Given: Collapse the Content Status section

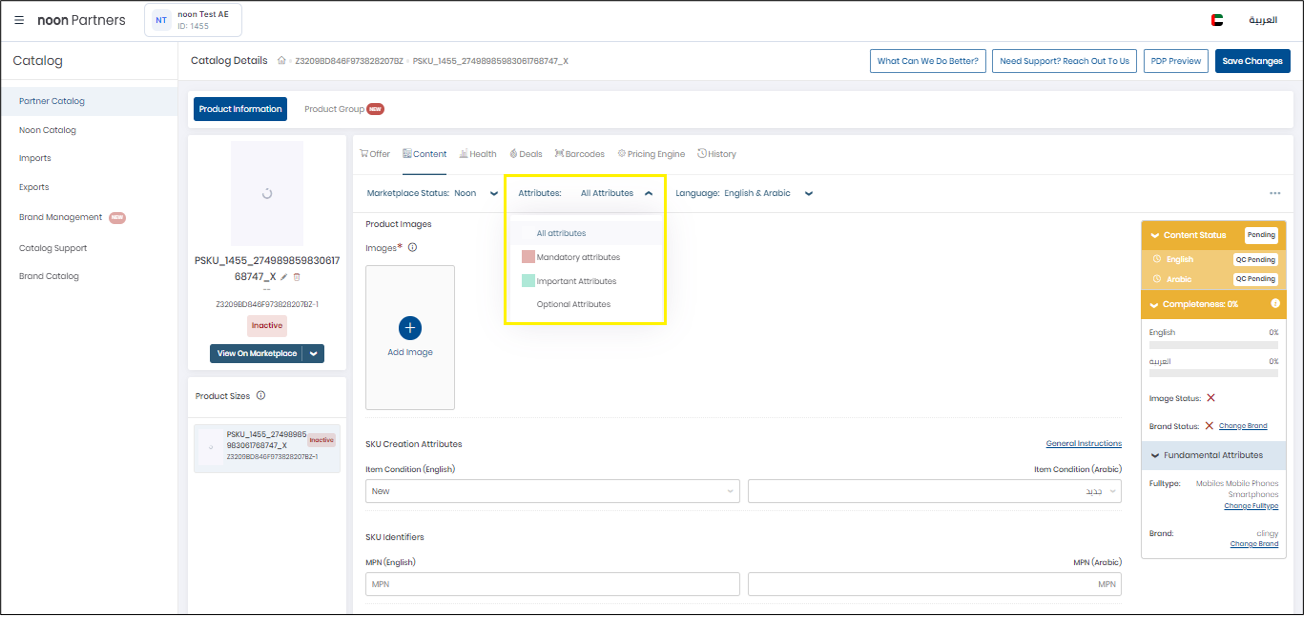Looking at the screenshot, I should click(1153, 235).
